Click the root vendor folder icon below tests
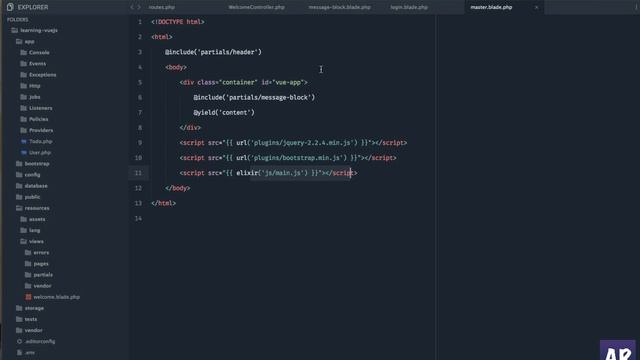Image resolution: width=640 pixels, height=360 pixels. coord(19,330)
